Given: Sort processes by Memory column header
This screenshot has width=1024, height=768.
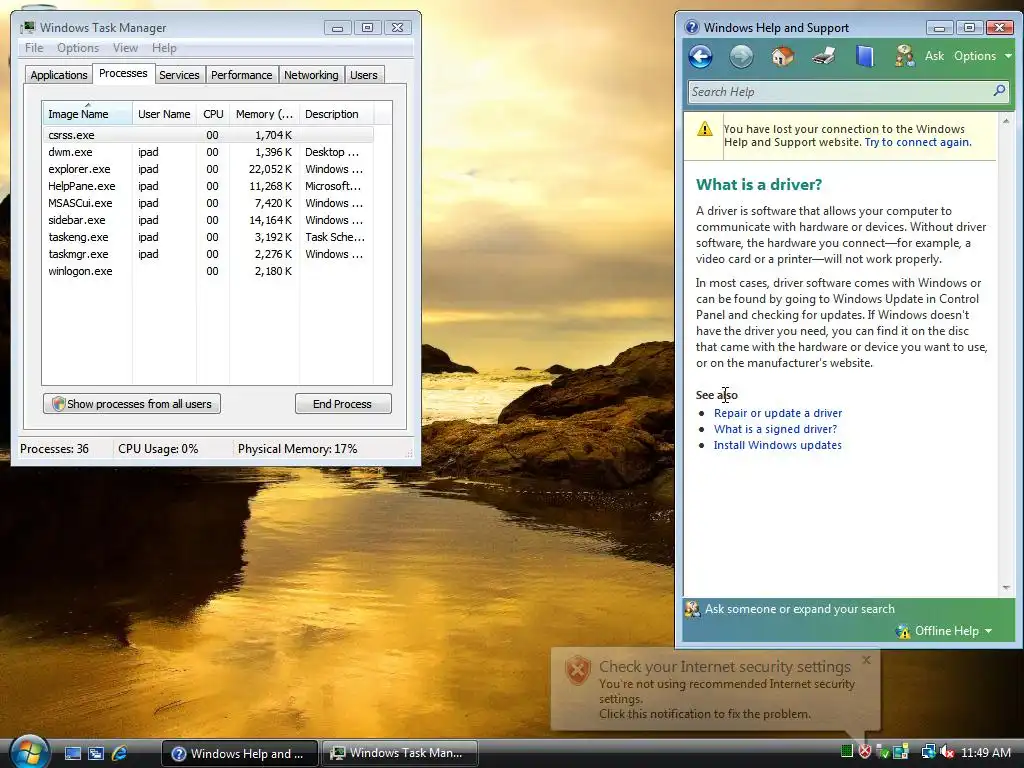Looking at the screenshot, I should point(264,114).
